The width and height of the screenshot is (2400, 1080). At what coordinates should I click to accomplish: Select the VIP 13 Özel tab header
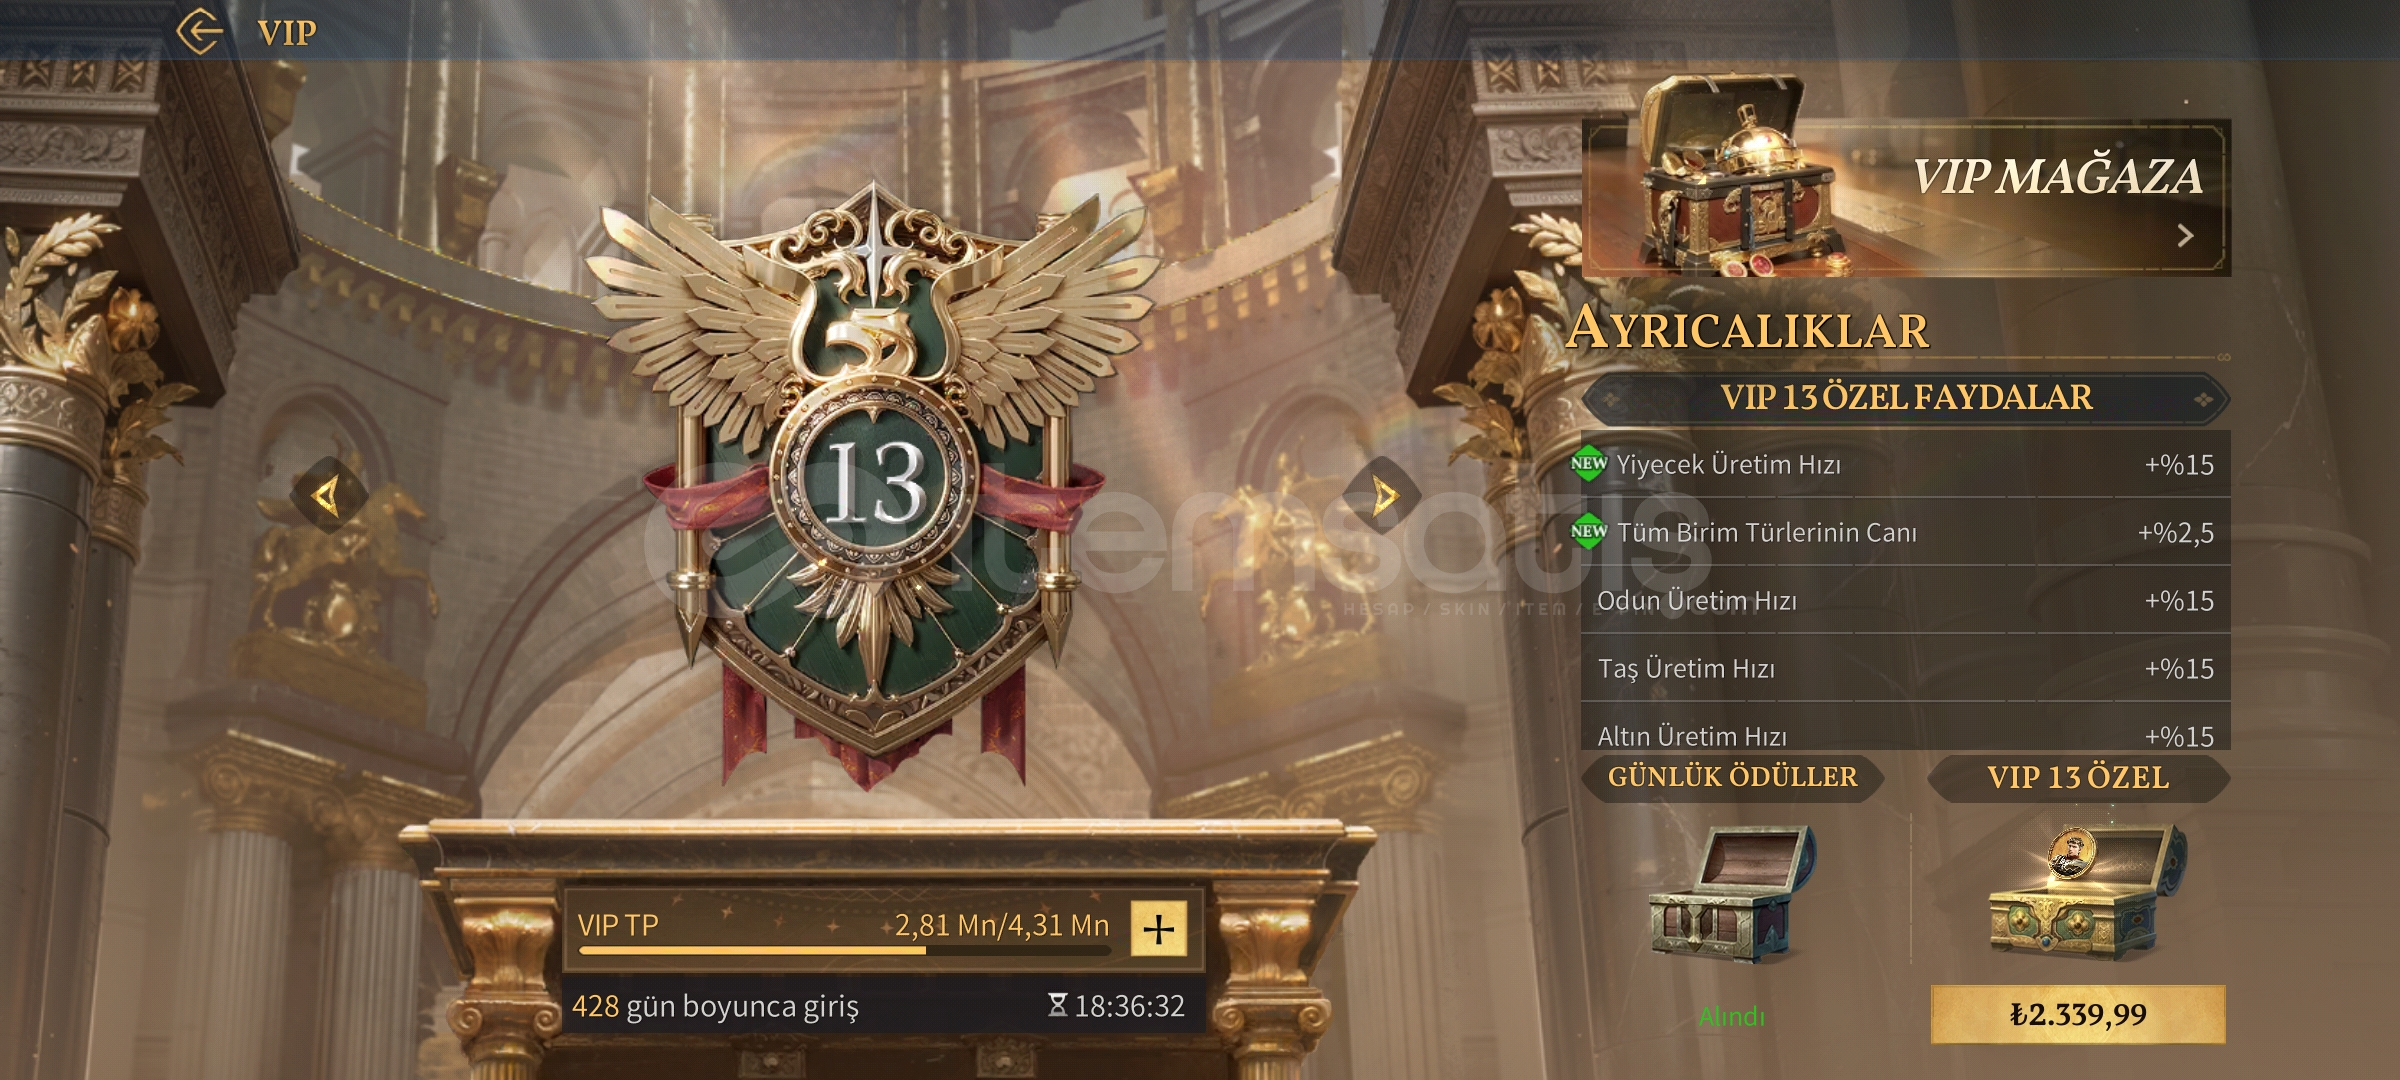click(x=2078, y=777)
